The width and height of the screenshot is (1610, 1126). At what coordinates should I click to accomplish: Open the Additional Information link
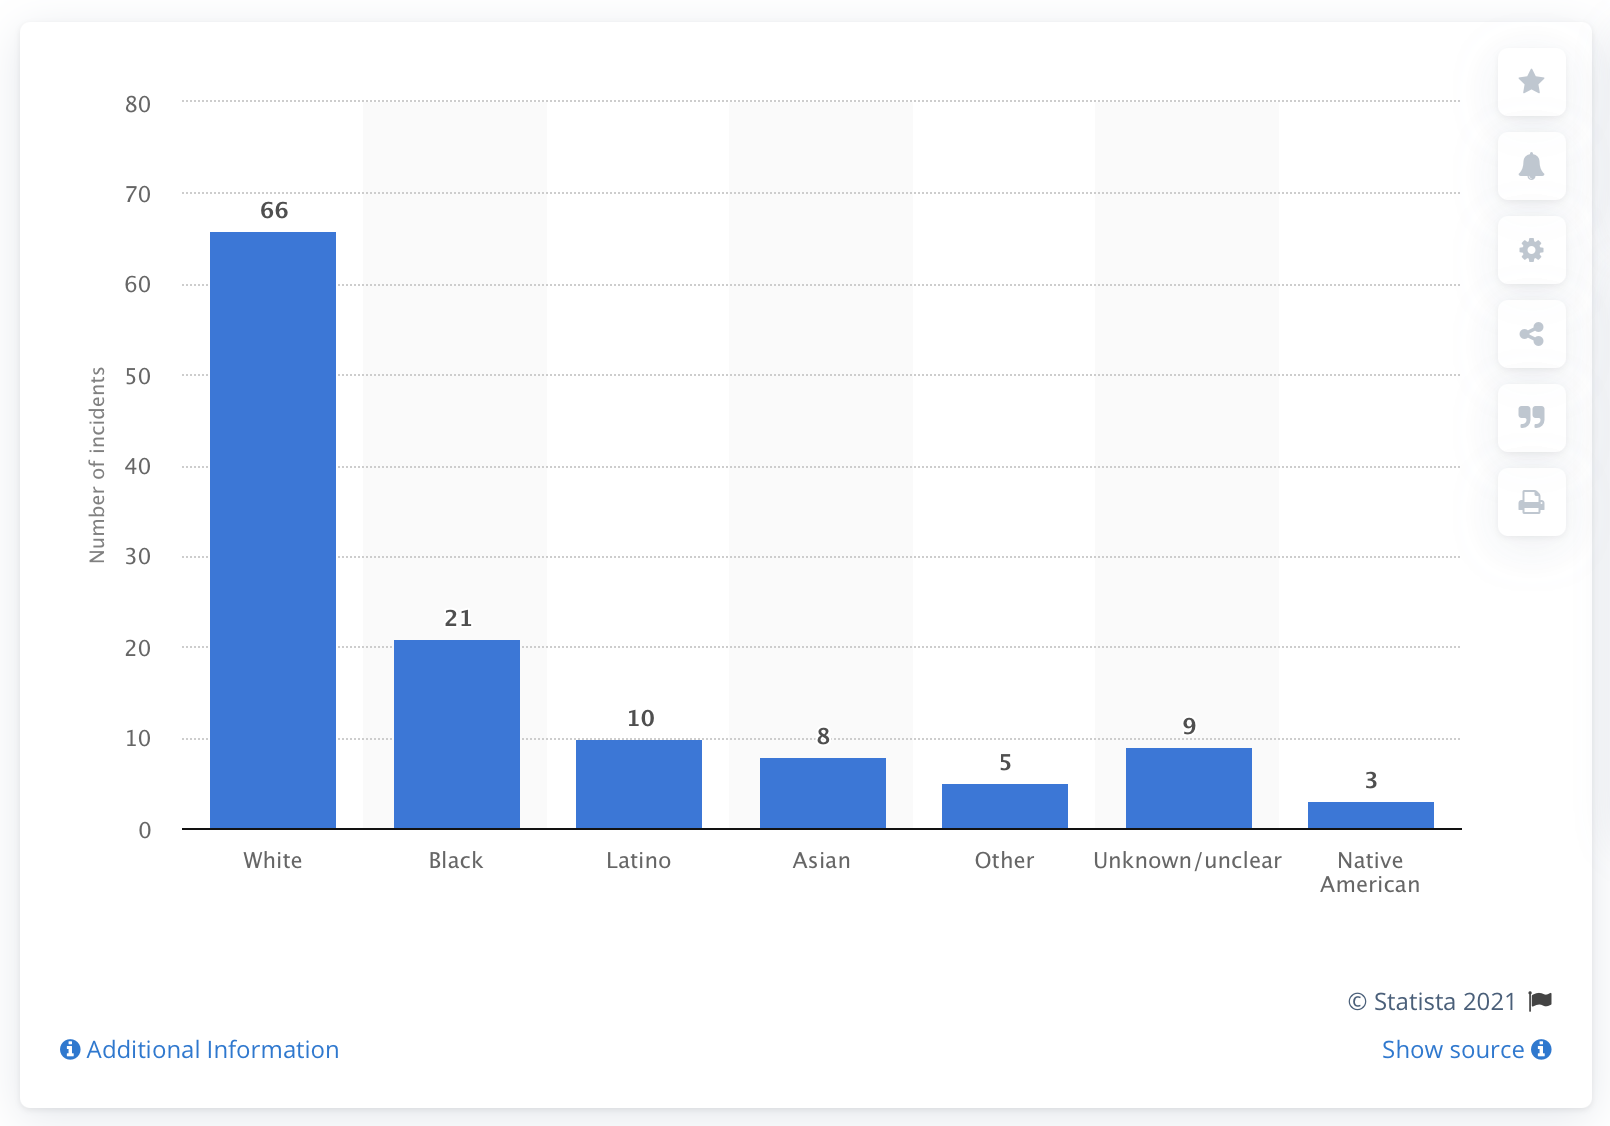(212, 1049)
